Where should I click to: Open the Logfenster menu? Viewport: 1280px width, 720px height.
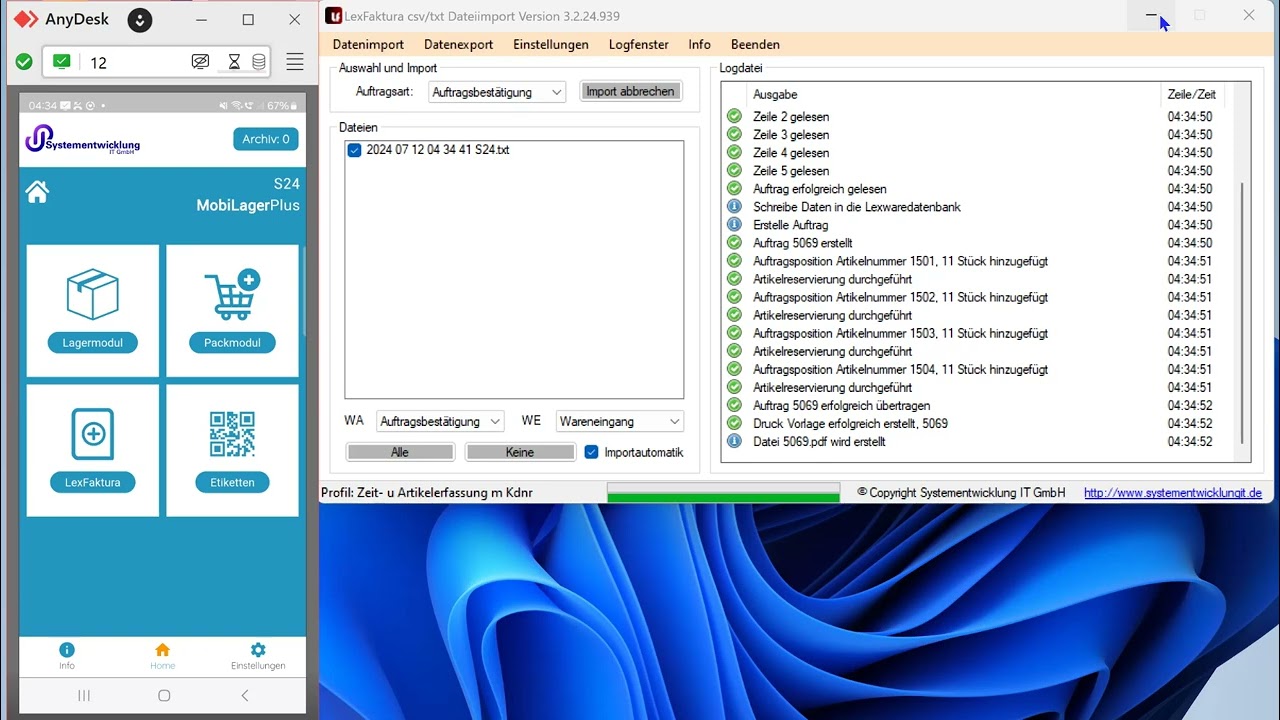(x=640, y=44)
